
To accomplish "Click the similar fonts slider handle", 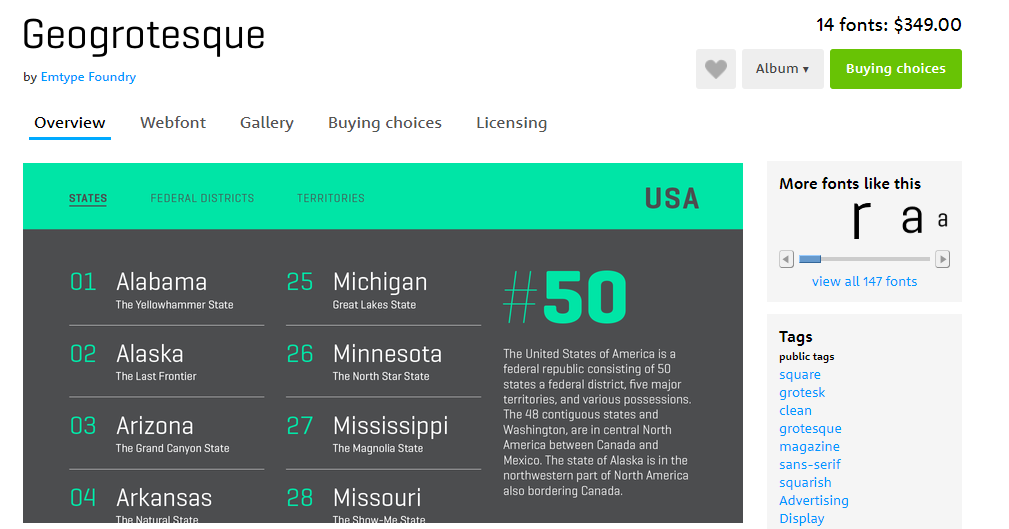I will click(x=810, y=259).
